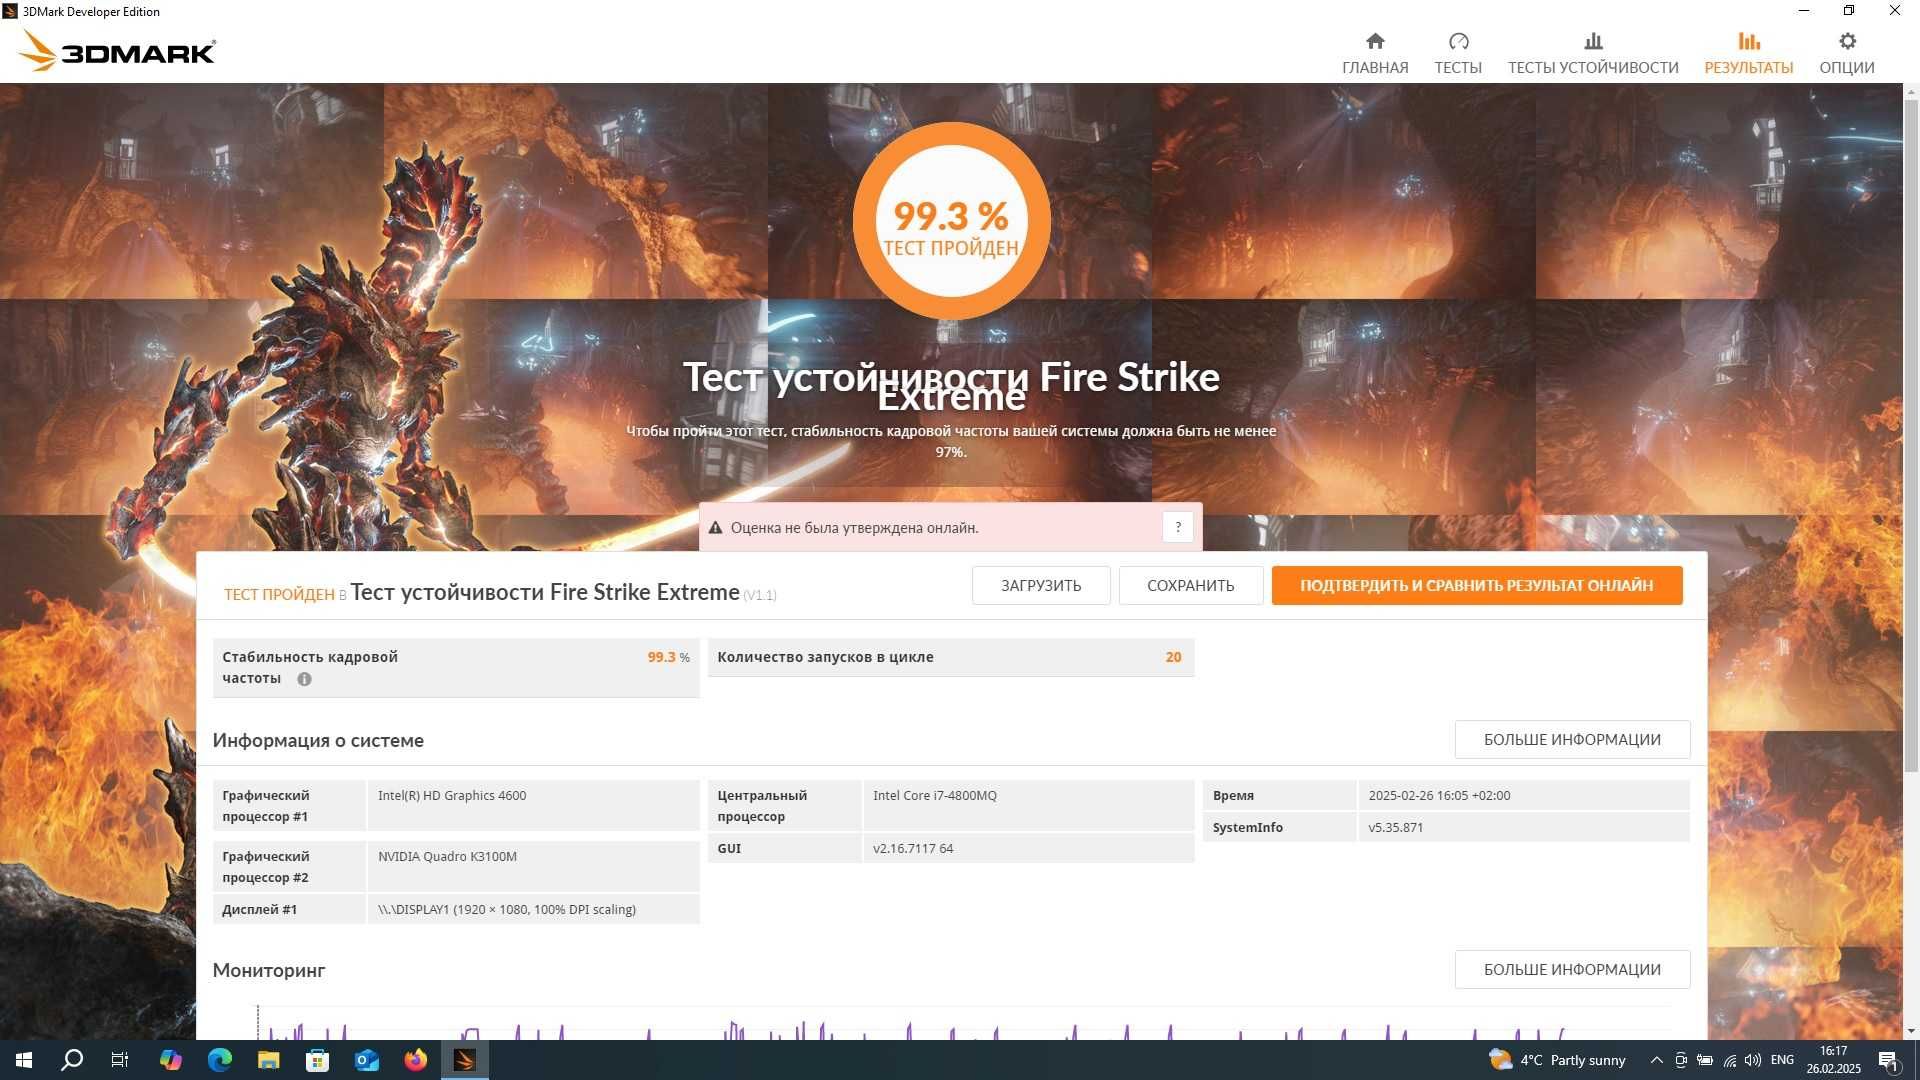Screen dimensions: 1920x1080
Task: Open the notification center icon
Action: 1888,1060
